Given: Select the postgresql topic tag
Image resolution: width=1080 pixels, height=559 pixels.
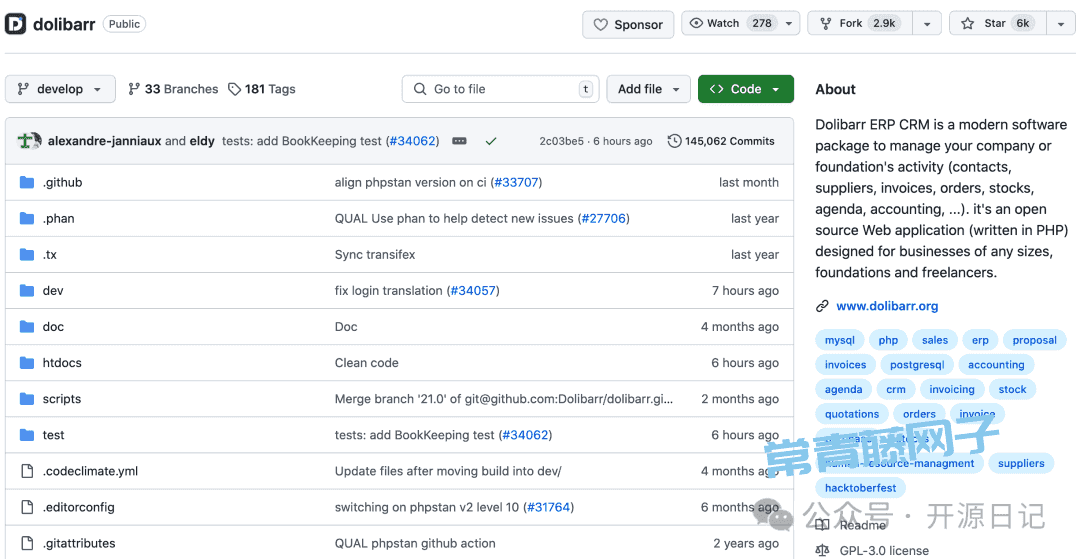Looking at the screenshot, I should pyautogui.click(x=917, y=365).
